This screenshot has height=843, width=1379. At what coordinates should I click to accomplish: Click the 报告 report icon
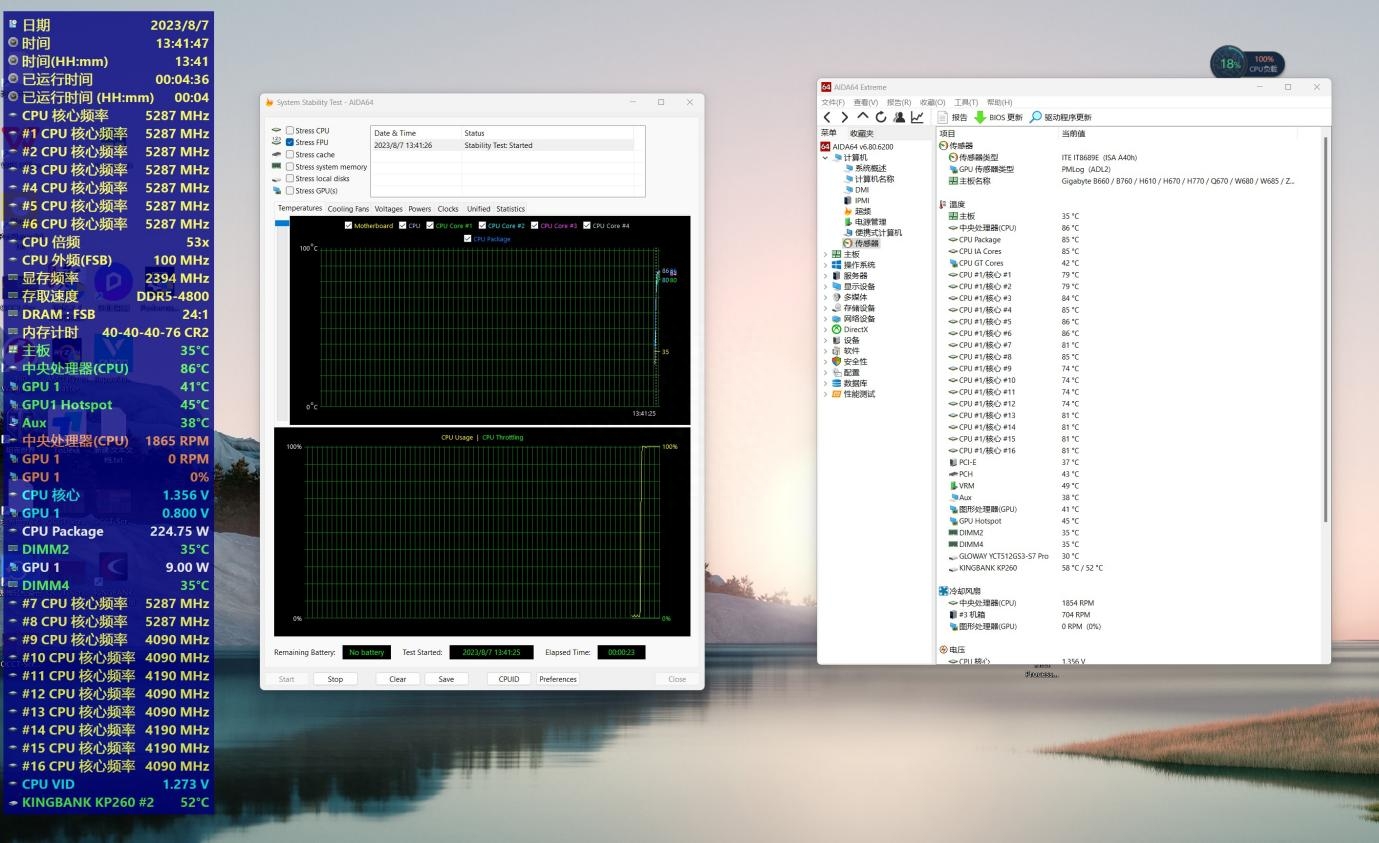[942, 117]
